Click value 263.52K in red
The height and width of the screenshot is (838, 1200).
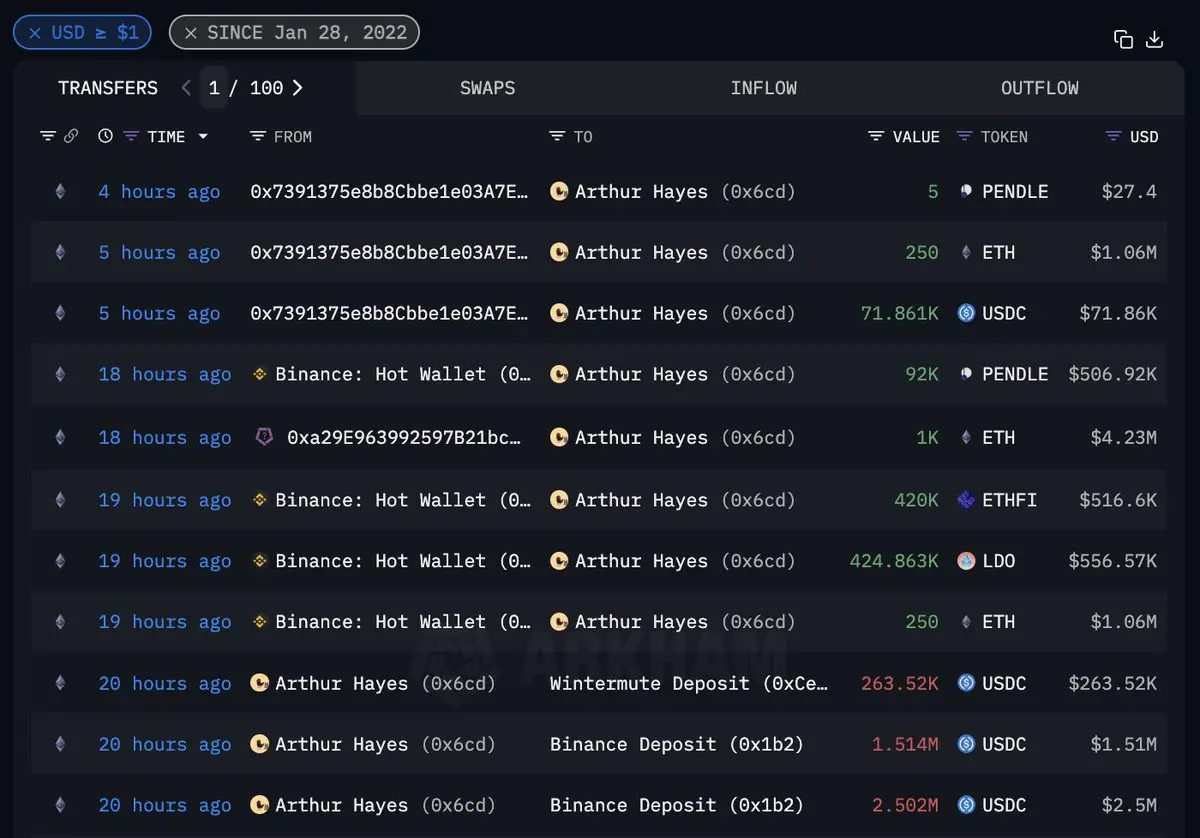[900, 683]
